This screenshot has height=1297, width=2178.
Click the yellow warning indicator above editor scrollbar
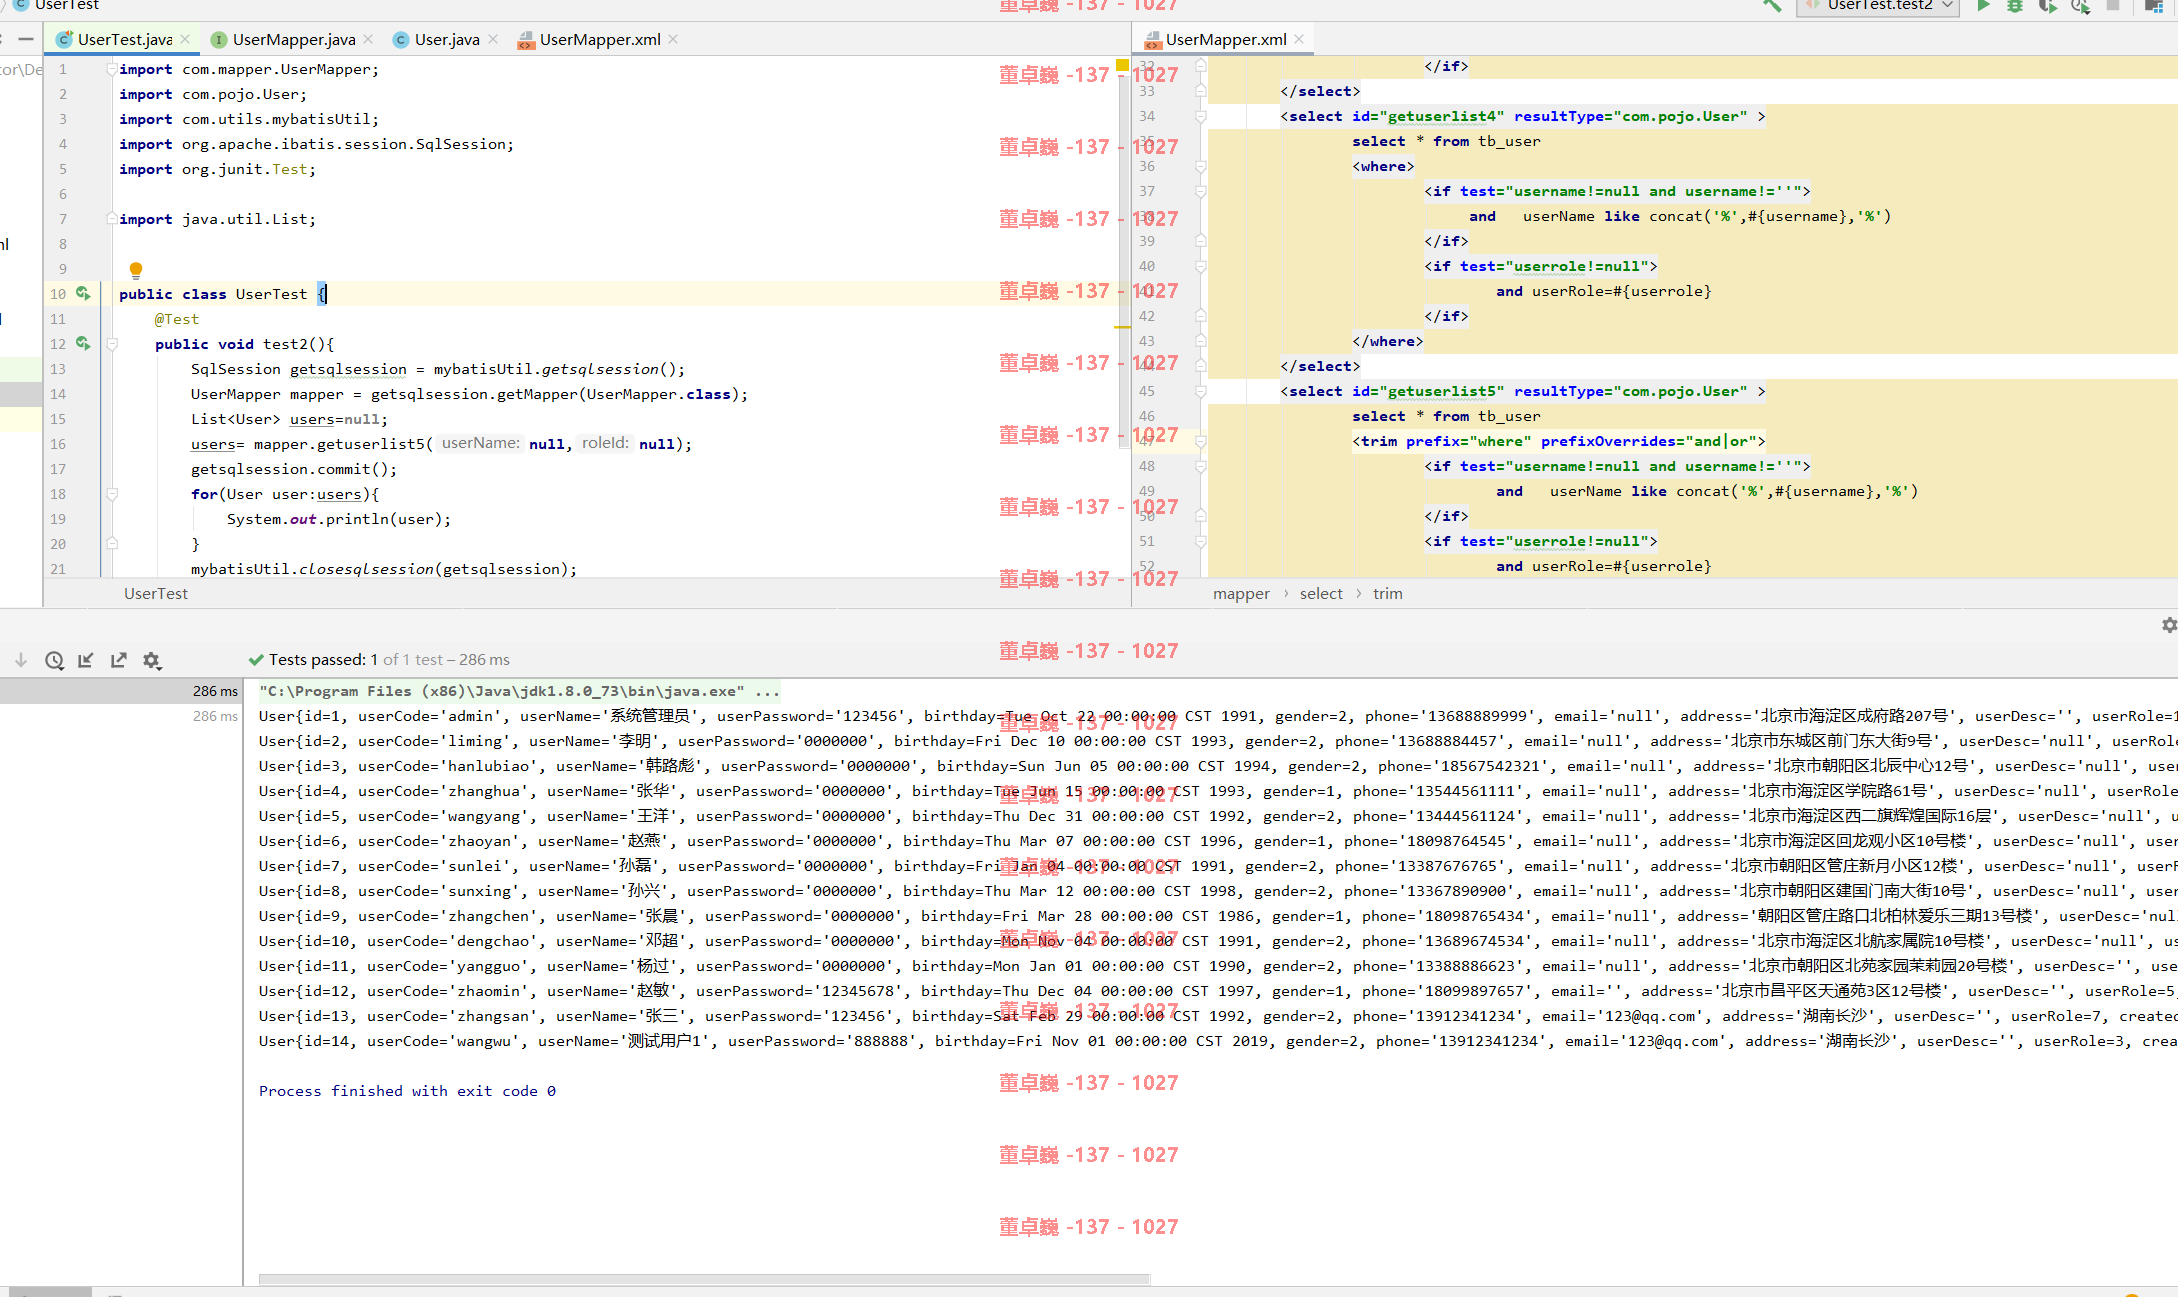click(x=1122, y=66)
